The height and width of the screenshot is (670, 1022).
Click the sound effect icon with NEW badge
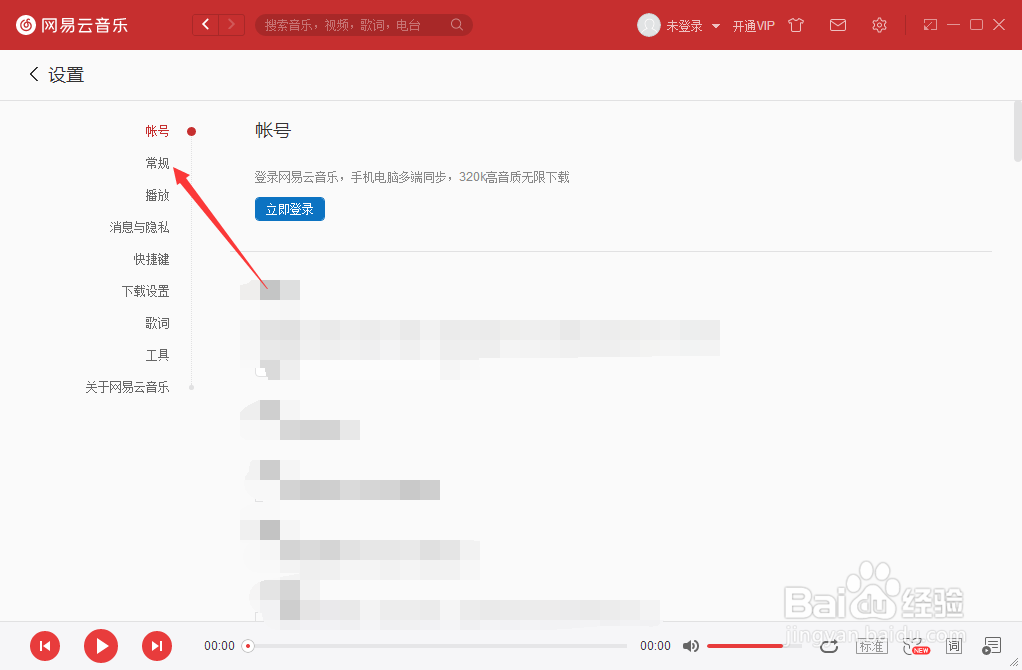tap(913, 646)
